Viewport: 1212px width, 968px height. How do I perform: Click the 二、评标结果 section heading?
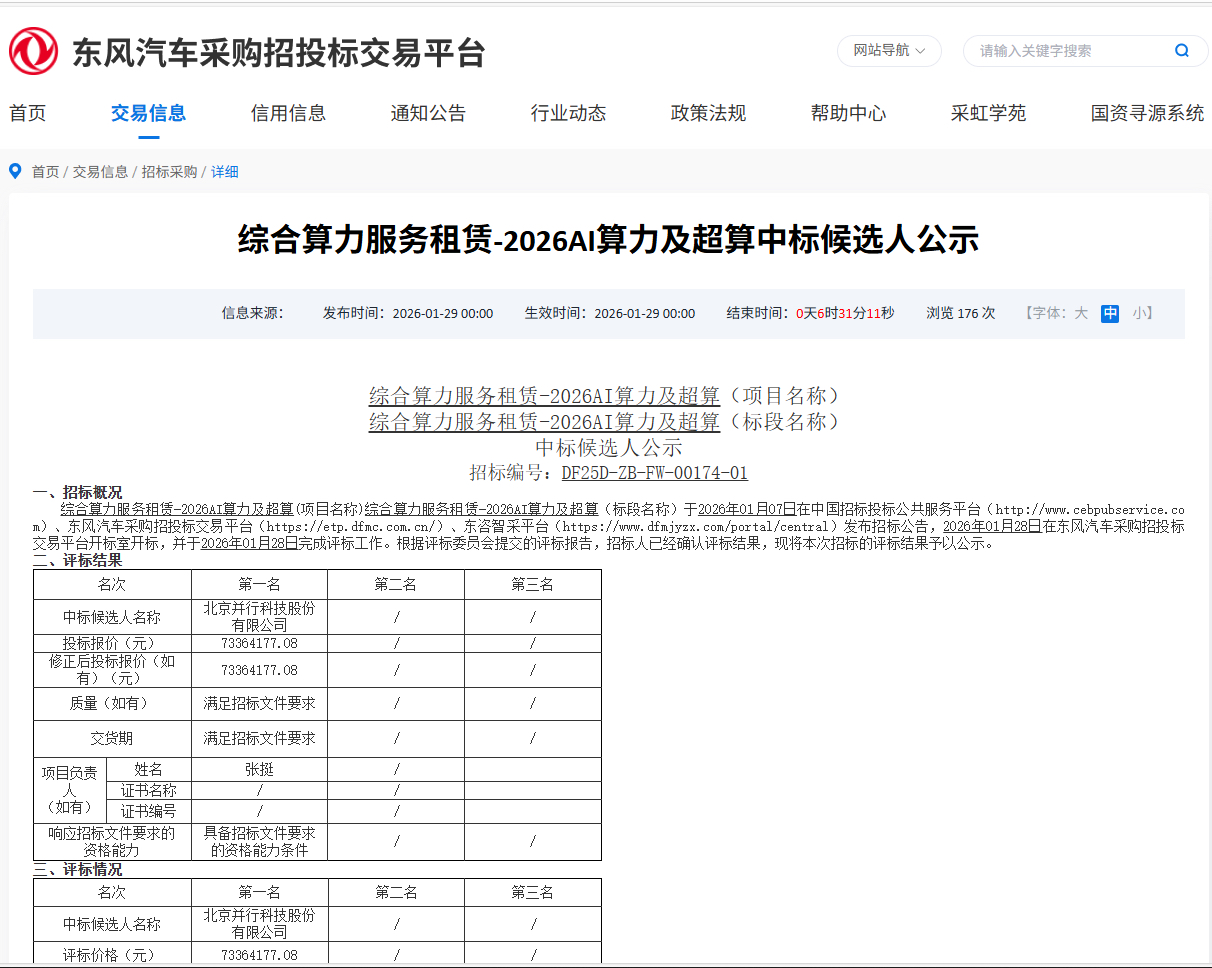coord(78,560)
